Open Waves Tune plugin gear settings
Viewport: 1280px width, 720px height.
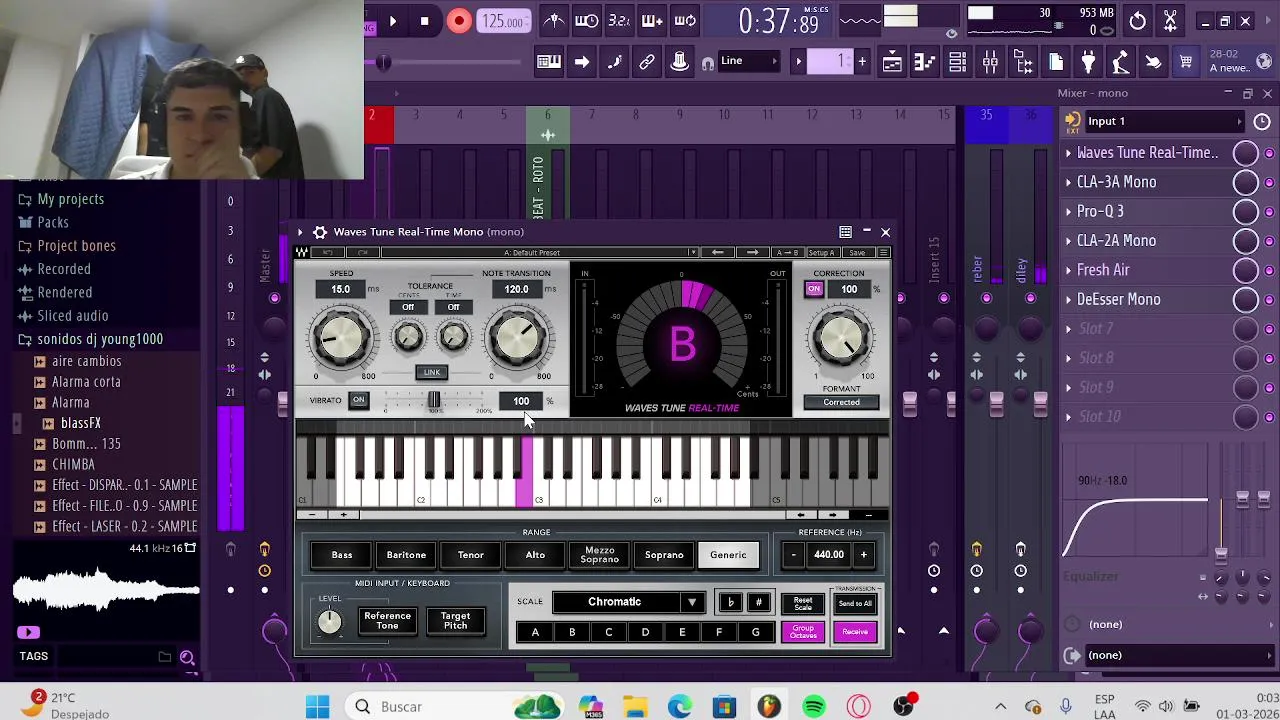coord(319,232)
